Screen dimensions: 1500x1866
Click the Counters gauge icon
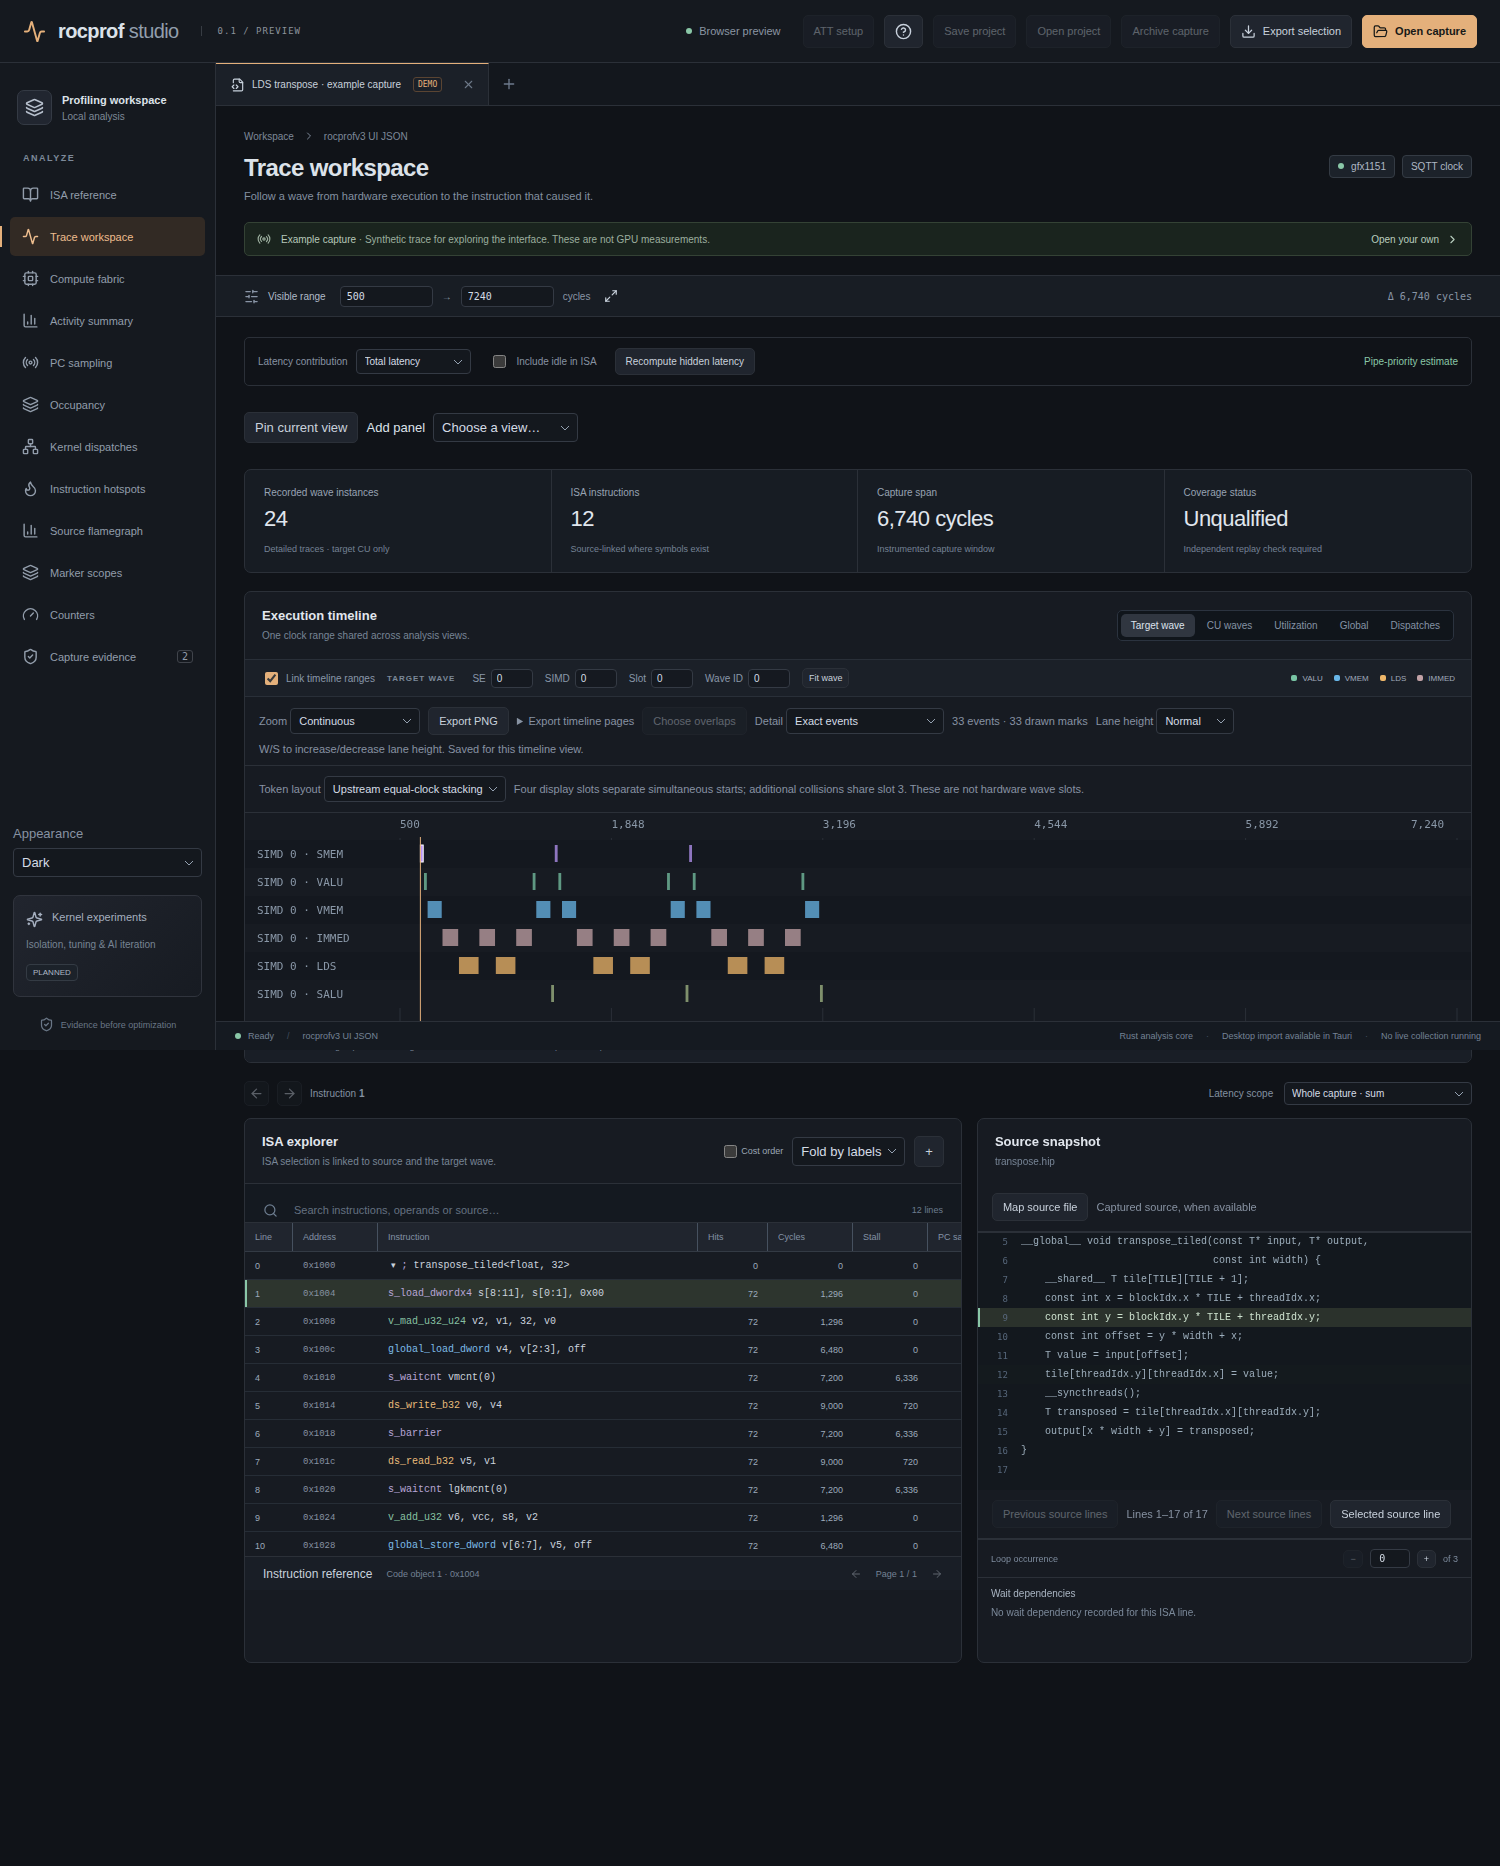click(x=31, y=615)
